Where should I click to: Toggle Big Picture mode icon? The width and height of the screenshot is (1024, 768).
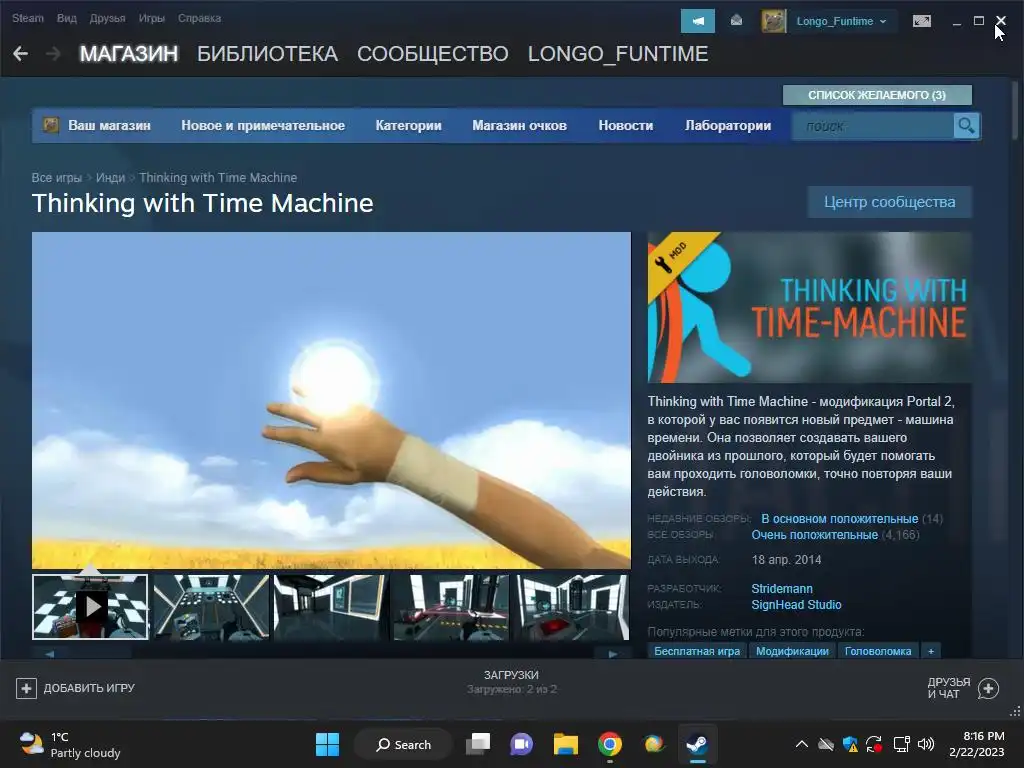921,21
